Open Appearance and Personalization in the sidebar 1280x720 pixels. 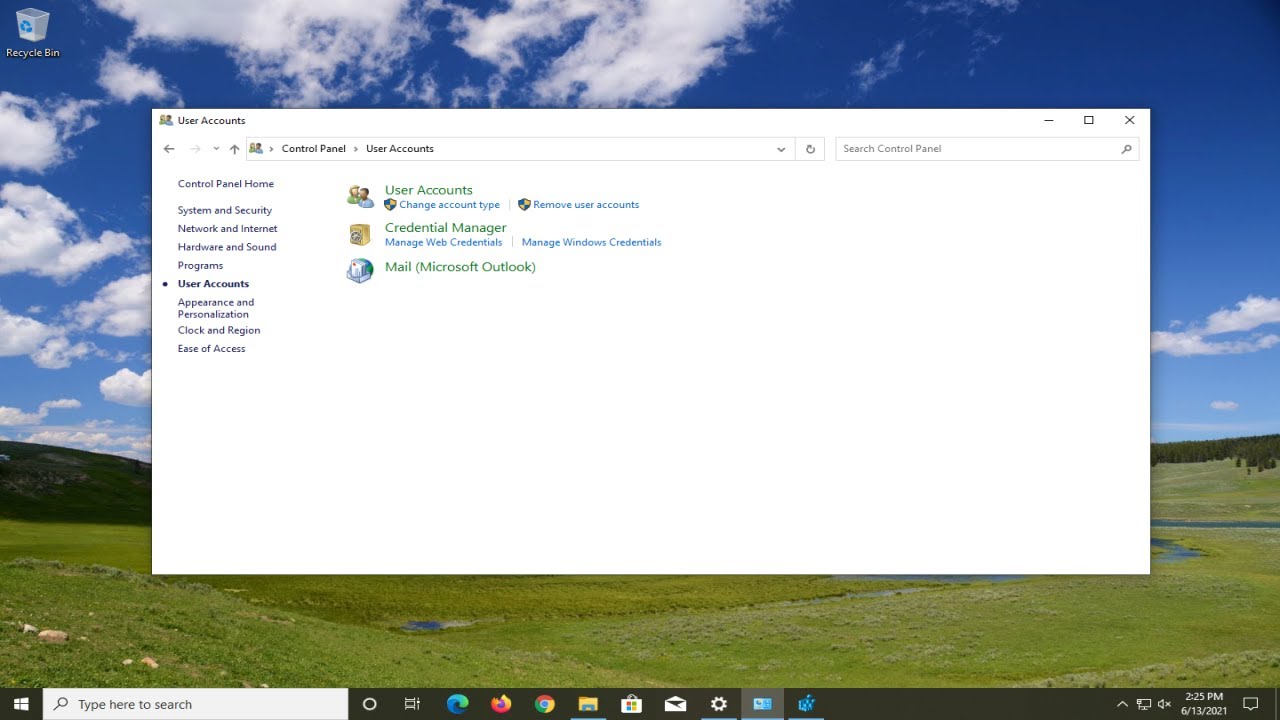(x=216, y=308)
